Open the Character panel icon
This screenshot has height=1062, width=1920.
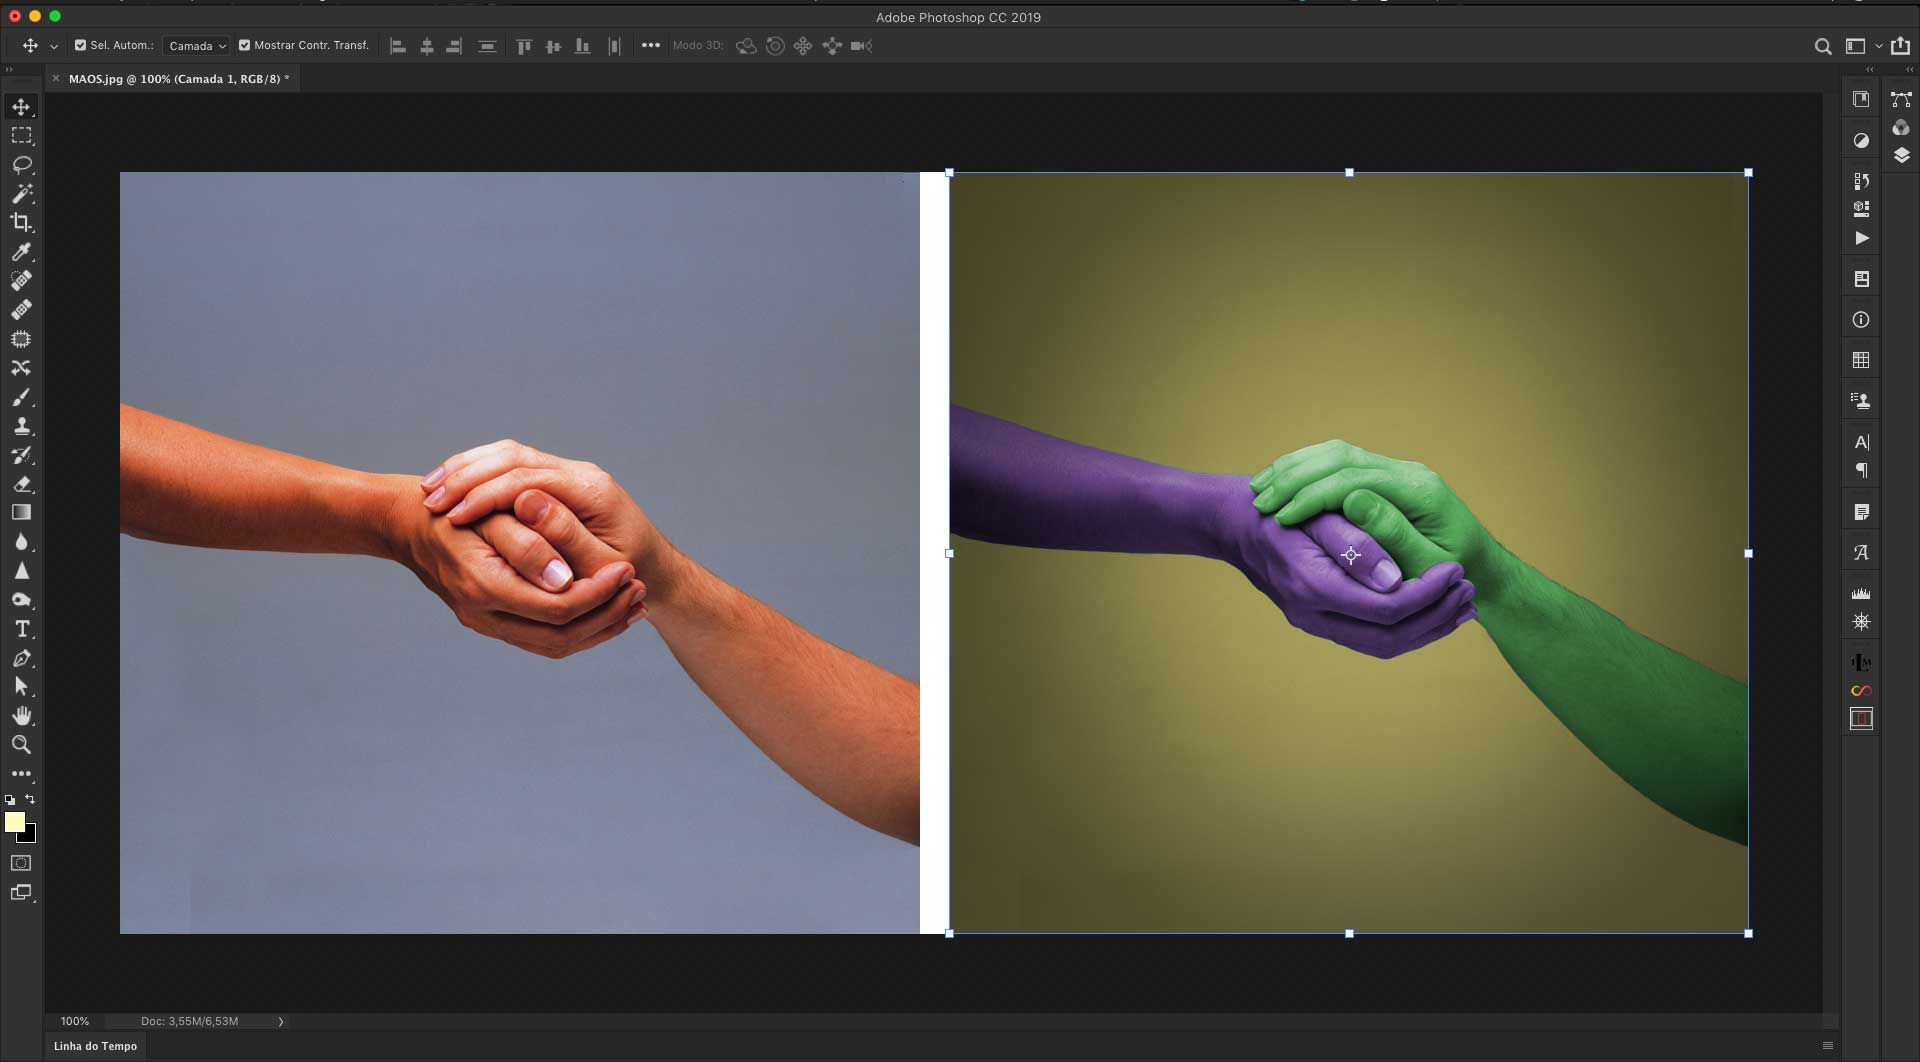coord(1861,442)
